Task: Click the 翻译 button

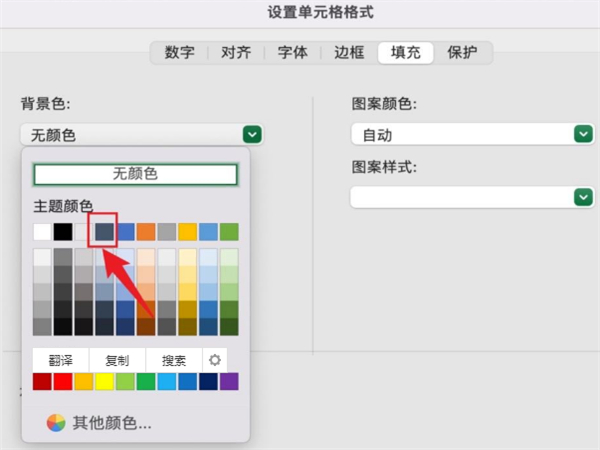Action: click(x=61, y=359)
